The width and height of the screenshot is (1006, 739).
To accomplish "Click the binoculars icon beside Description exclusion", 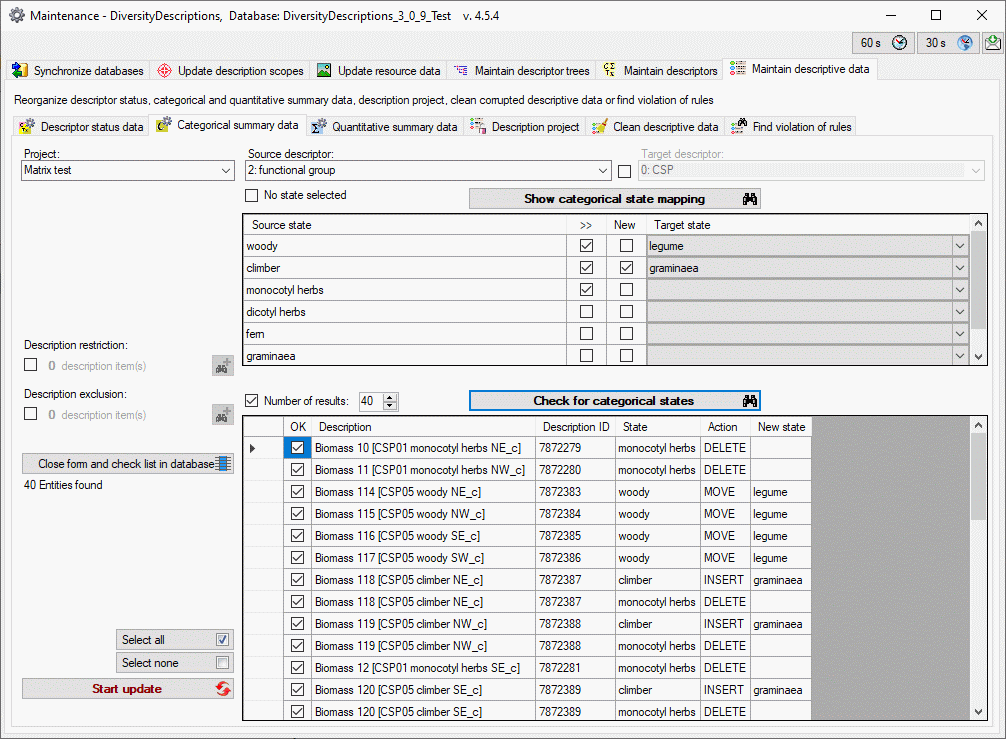I will (x=222, y=415).
